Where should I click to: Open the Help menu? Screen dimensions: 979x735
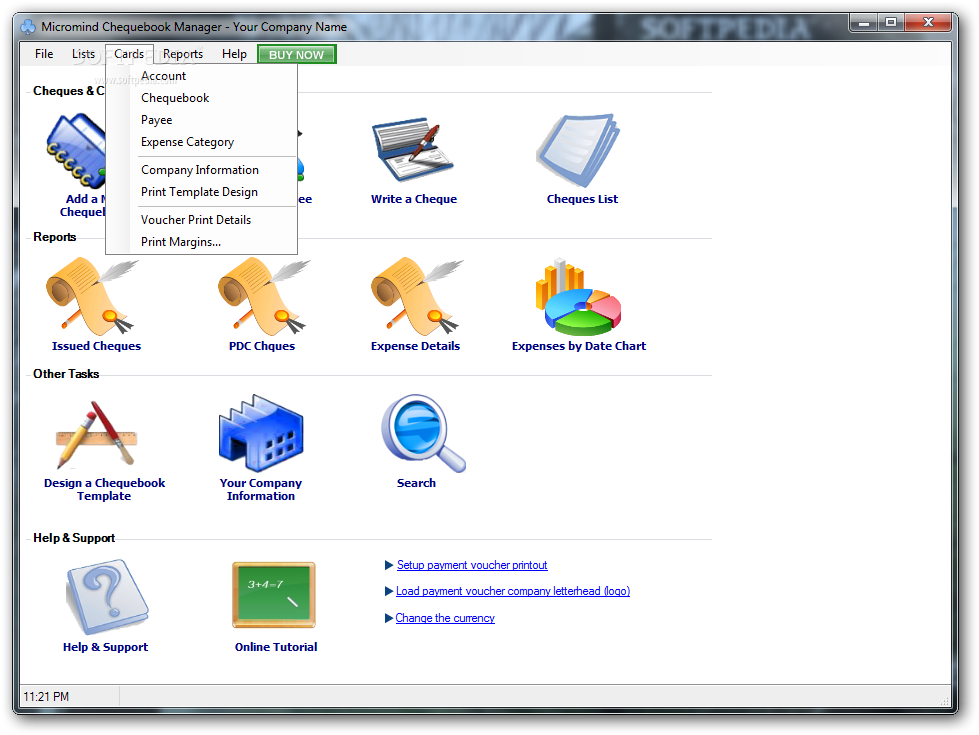(234, 54)
